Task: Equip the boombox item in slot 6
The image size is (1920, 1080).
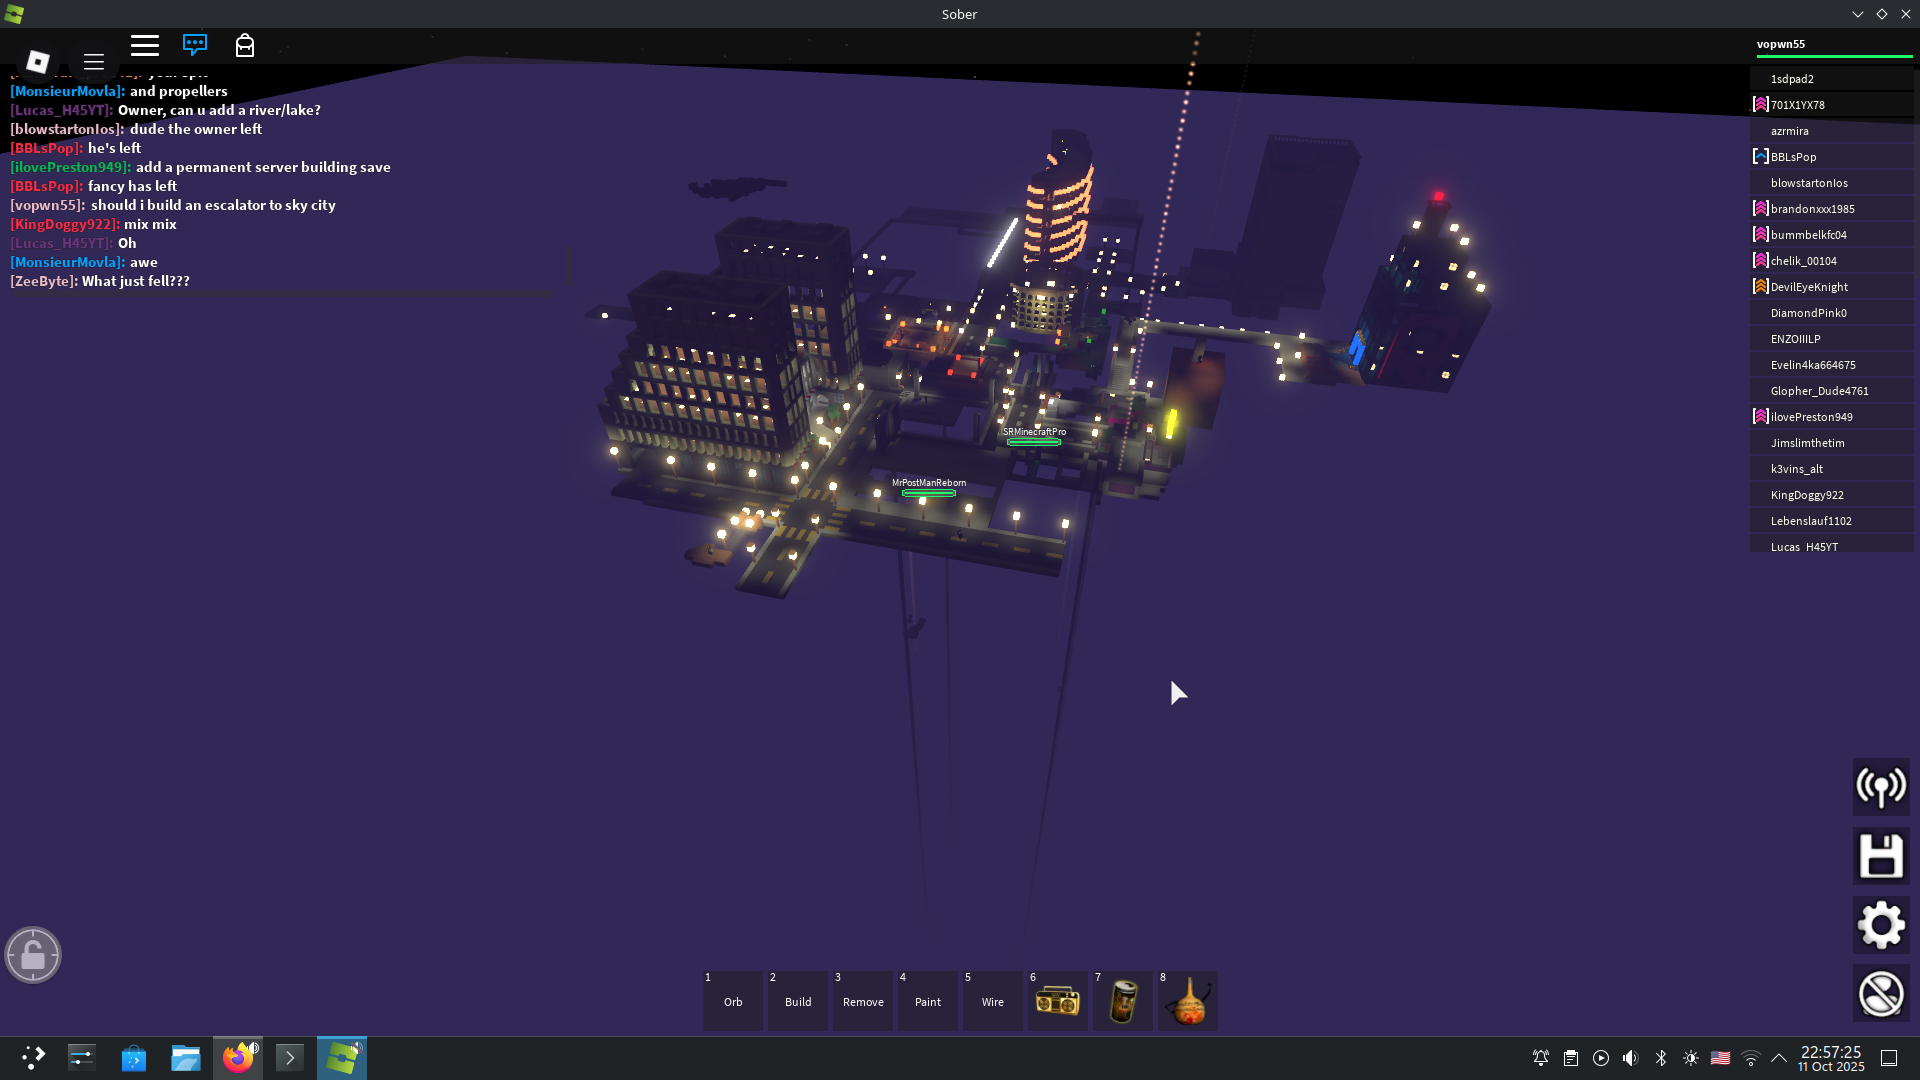Action: (1057, 1001)
